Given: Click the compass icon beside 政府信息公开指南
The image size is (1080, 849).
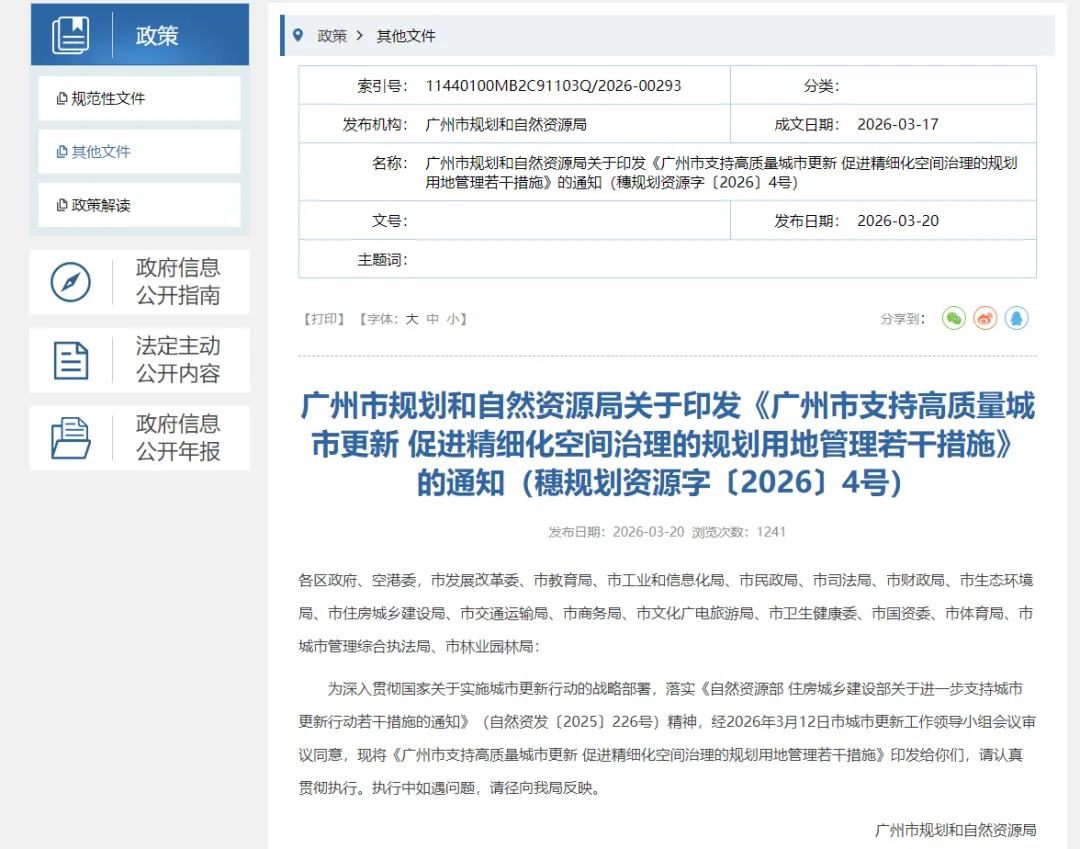Looking at the screenshot, I should (69, 282).
